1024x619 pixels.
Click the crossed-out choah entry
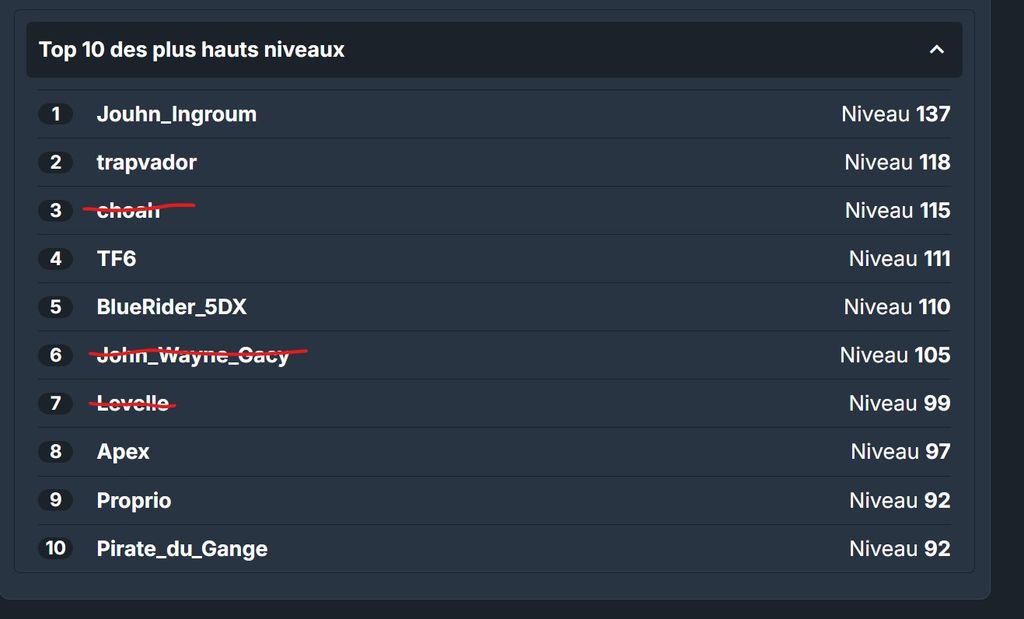tap(128, 210)
